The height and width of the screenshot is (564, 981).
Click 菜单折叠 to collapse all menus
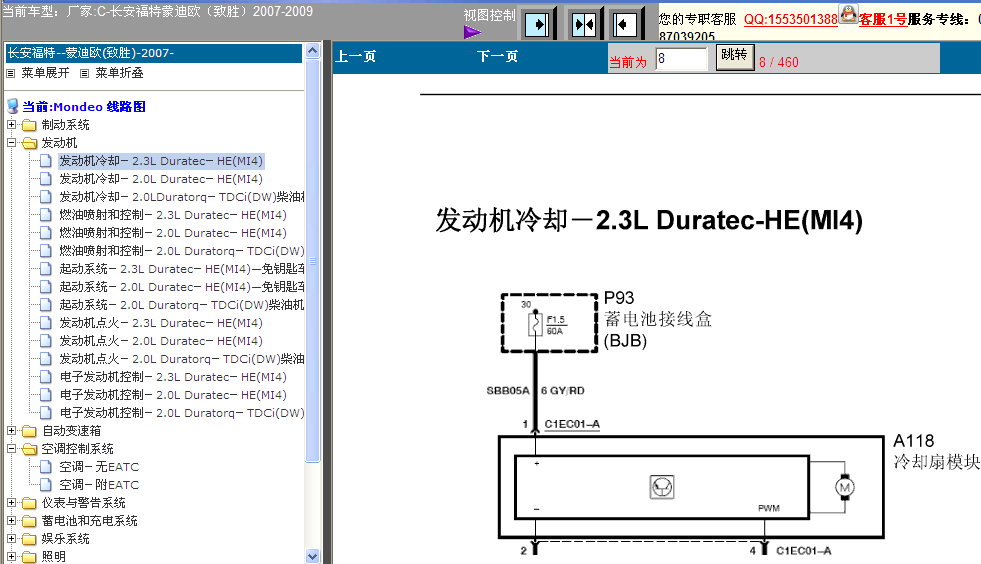click(x=119, y=73)
